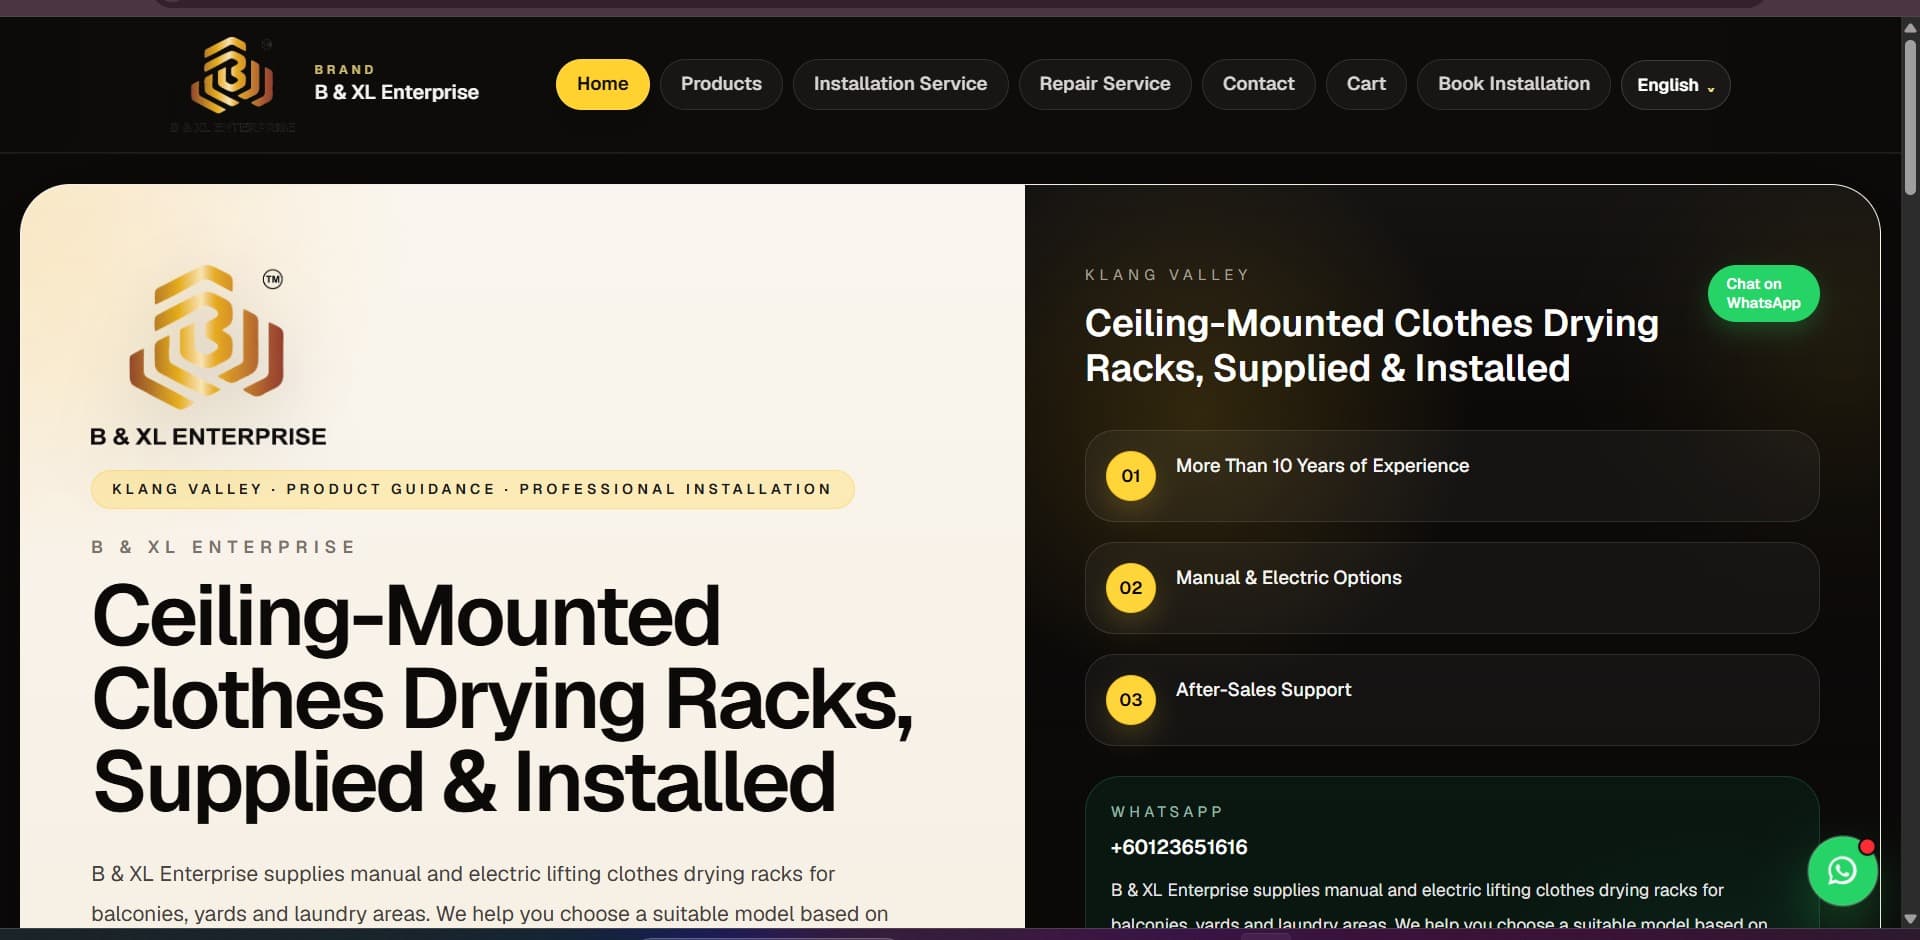The width and height of the screenshot is (1920, 940).
Task: Click the B & XL ENTERPRISE hero logo text
Action: [208, 437]
